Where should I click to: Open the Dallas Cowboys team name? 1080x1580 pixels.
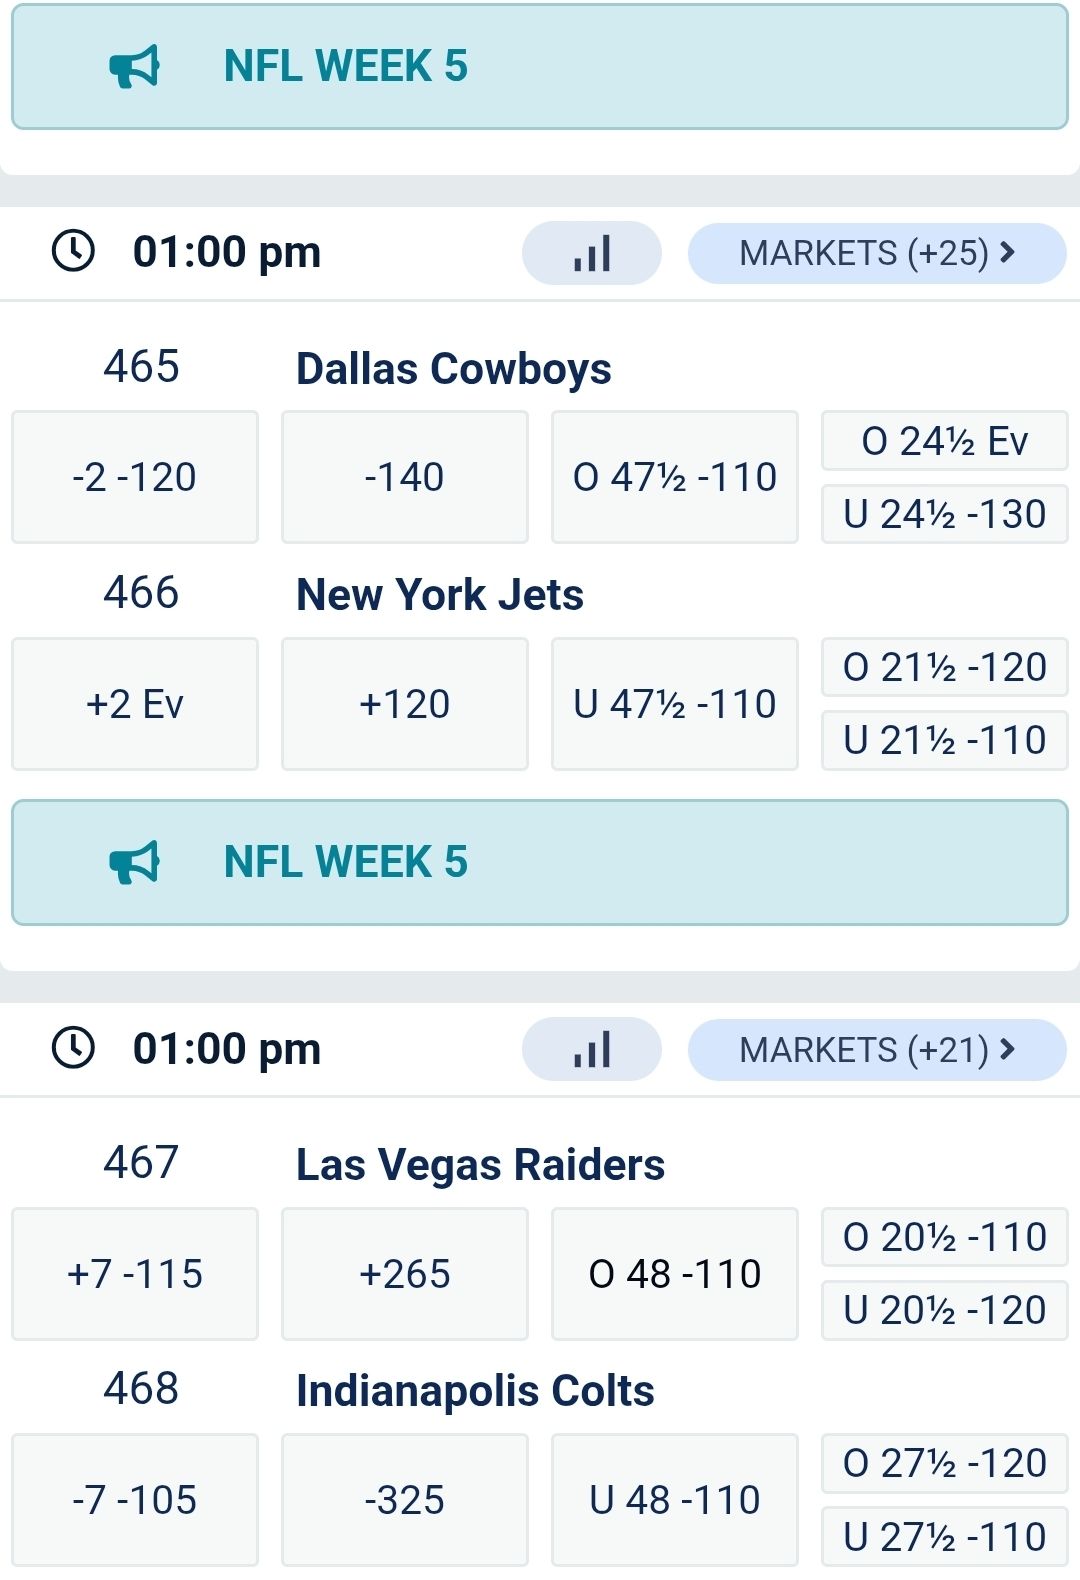click(454, 368)
